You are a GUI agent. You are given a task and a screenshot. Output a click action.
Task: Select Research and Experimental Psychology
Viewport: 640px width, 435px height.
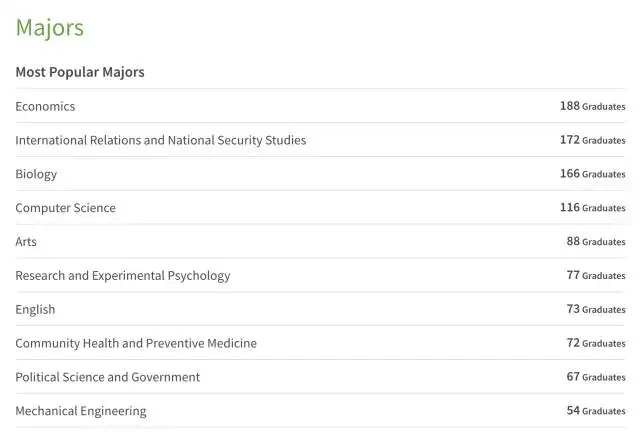coord(122,275)
